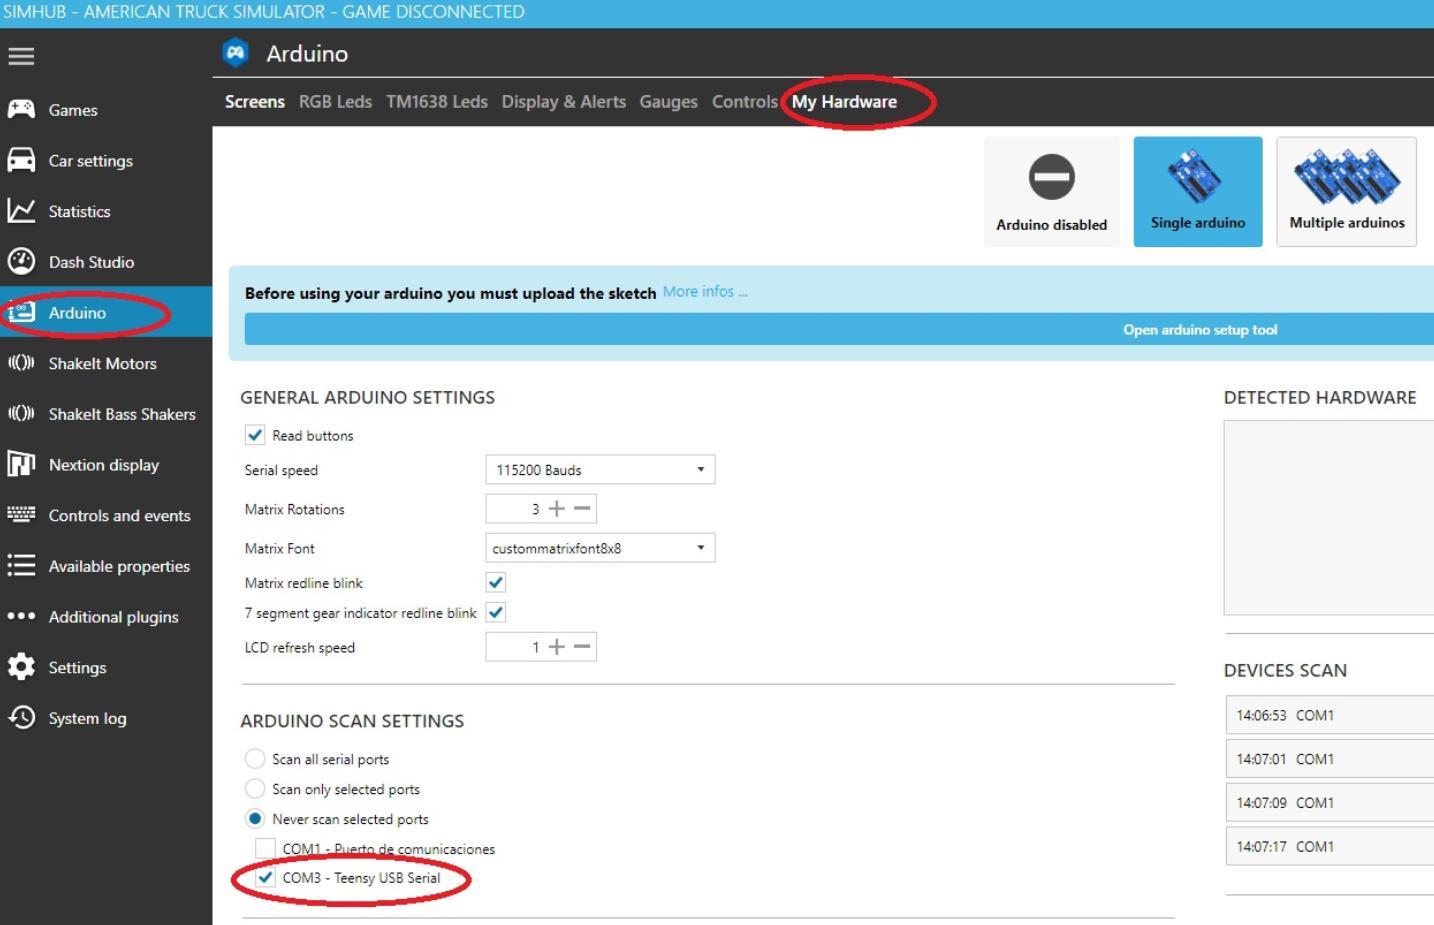
Task: Click the Detected Hardware list box
Action: (x=1329, y=518)
